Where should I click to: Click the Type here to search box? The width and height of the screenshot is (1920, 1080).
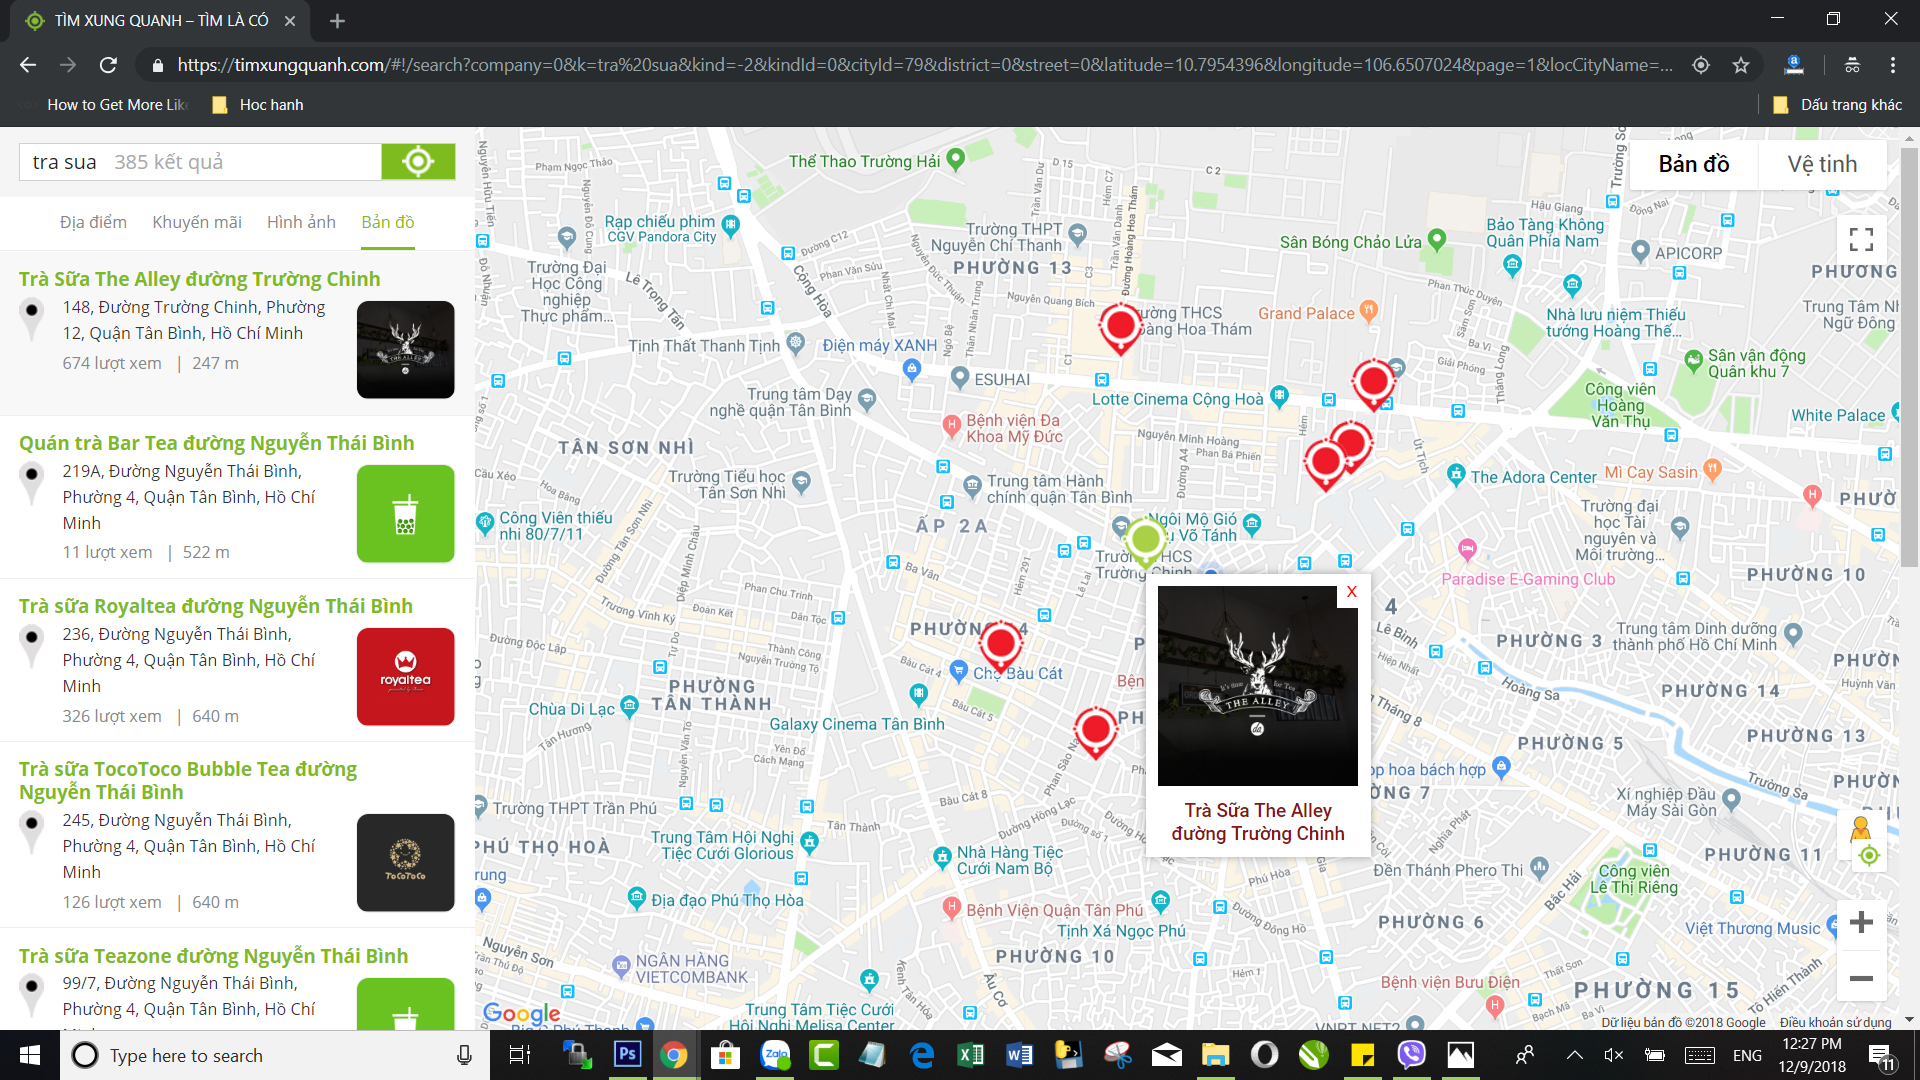click(274, 1055)
